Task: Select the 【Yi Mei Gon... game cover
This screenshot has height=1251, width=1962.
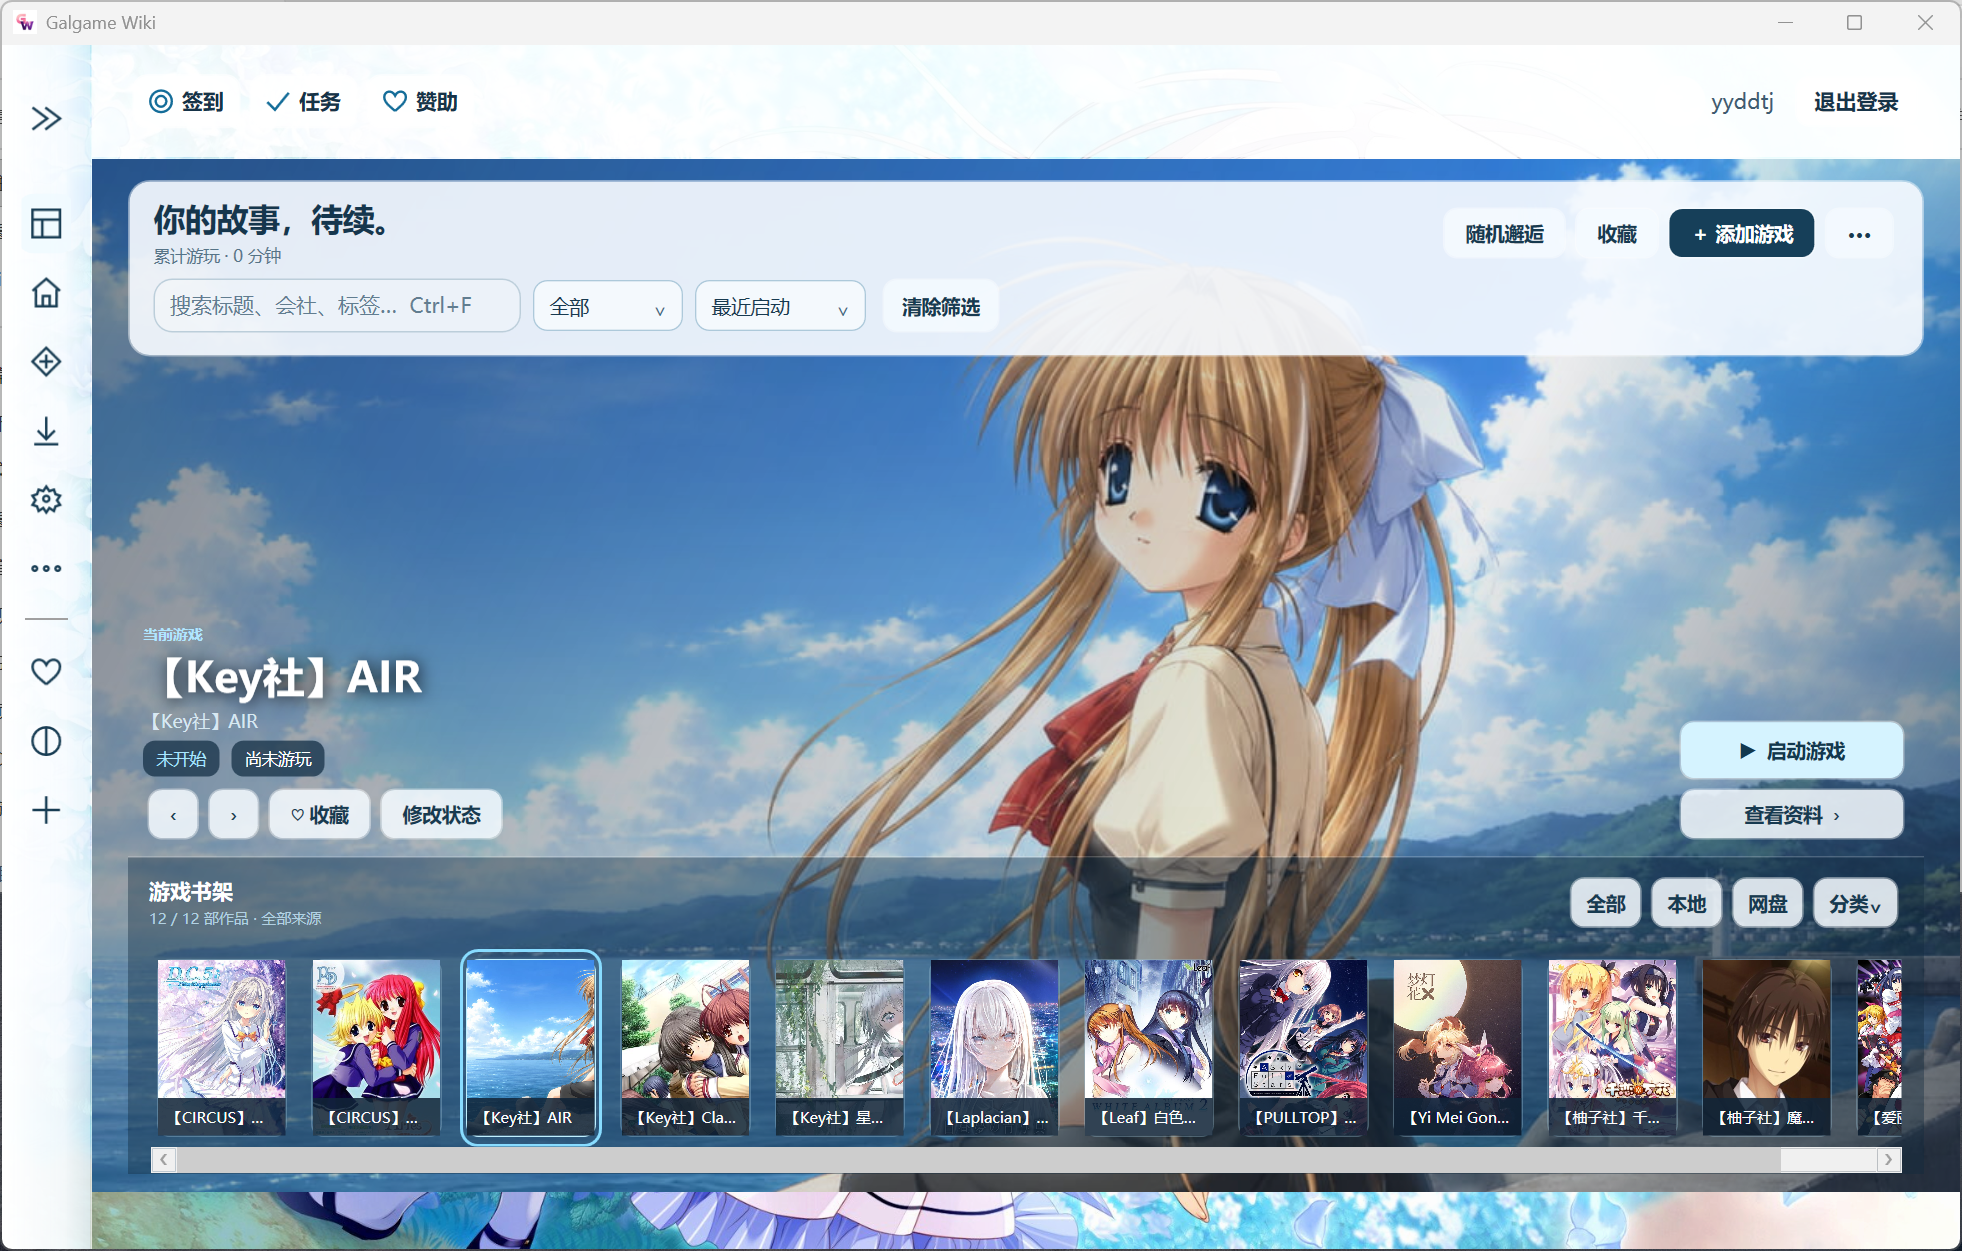Action: click(1458, 1047)
